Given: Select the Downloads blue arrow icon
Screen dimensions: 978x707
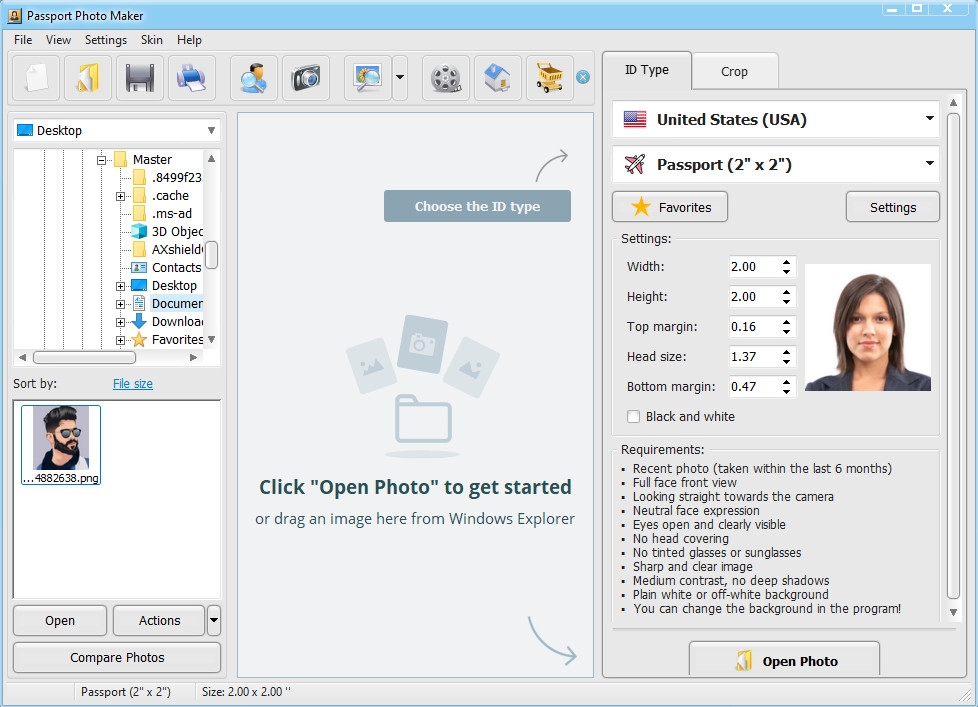Looking at the screenshot, I should point(139,322).
